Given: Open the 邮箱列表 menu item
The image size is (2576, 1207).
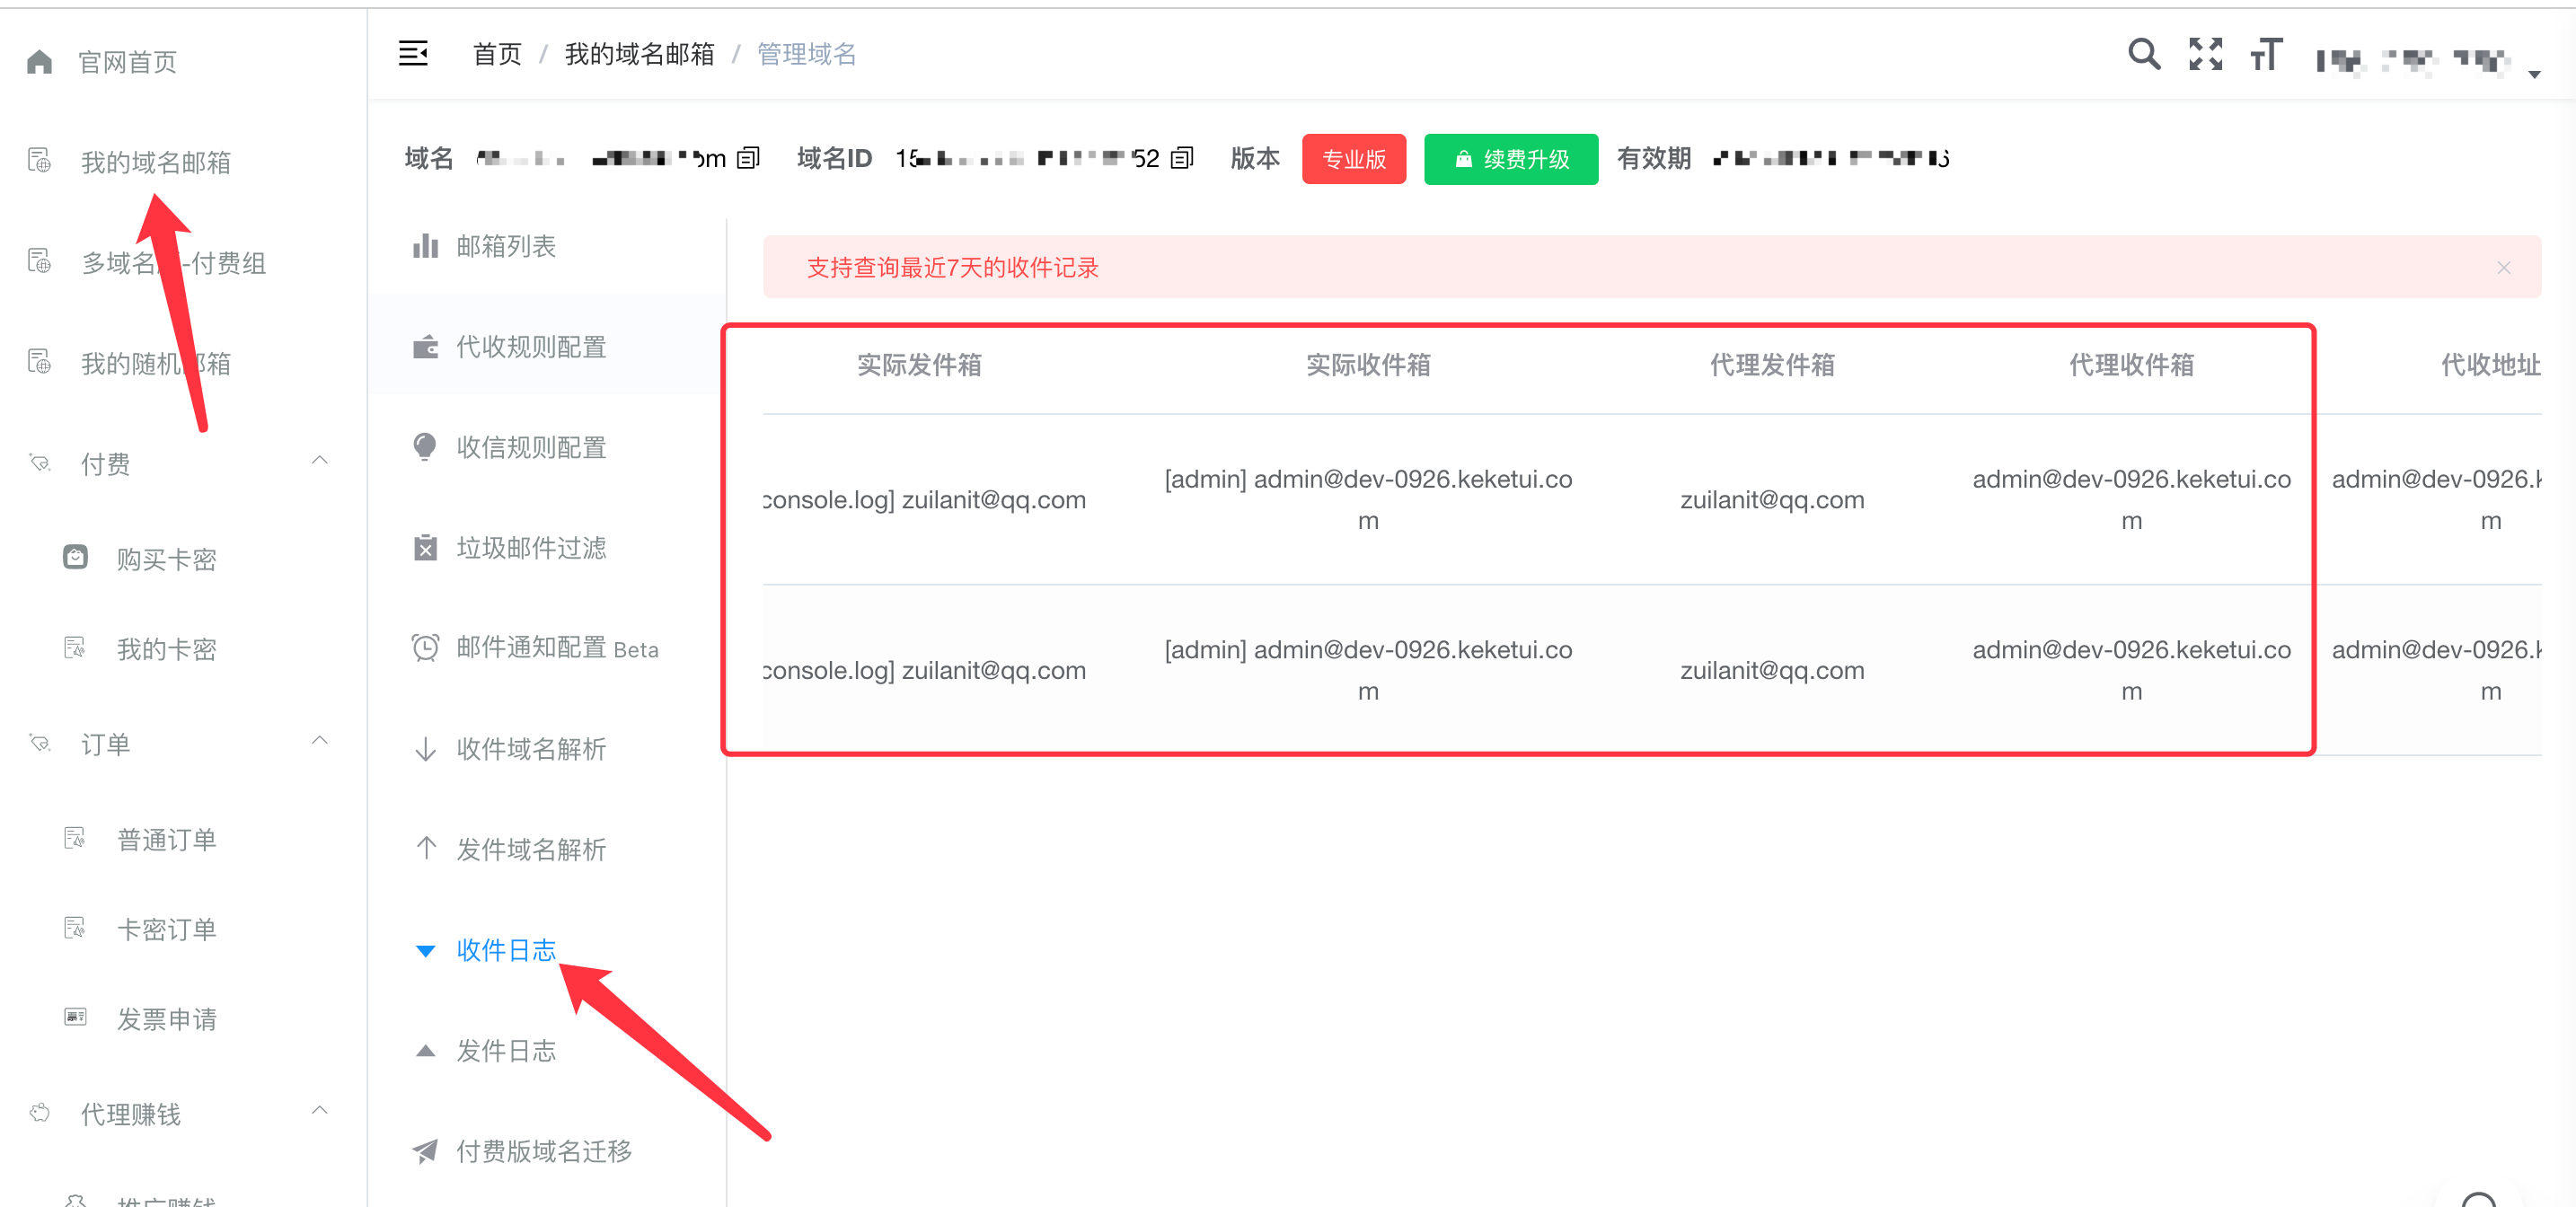Looking at the screenshot, I should (x=546, y=246).
